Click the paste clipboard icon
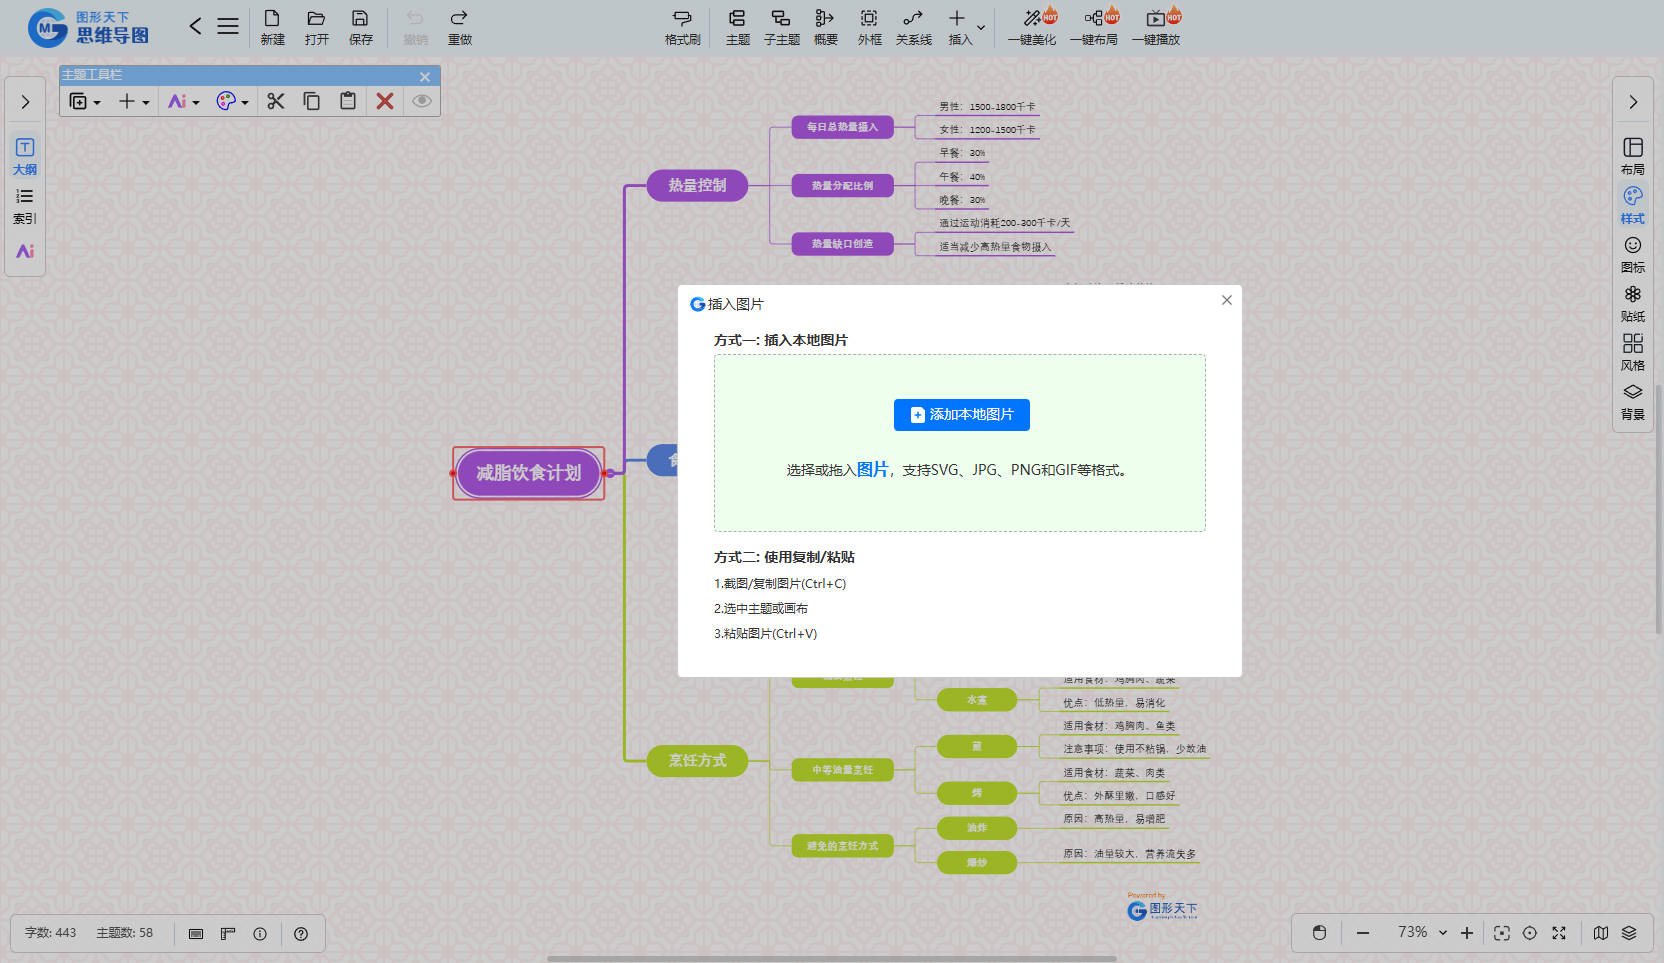 coord(348,101)
